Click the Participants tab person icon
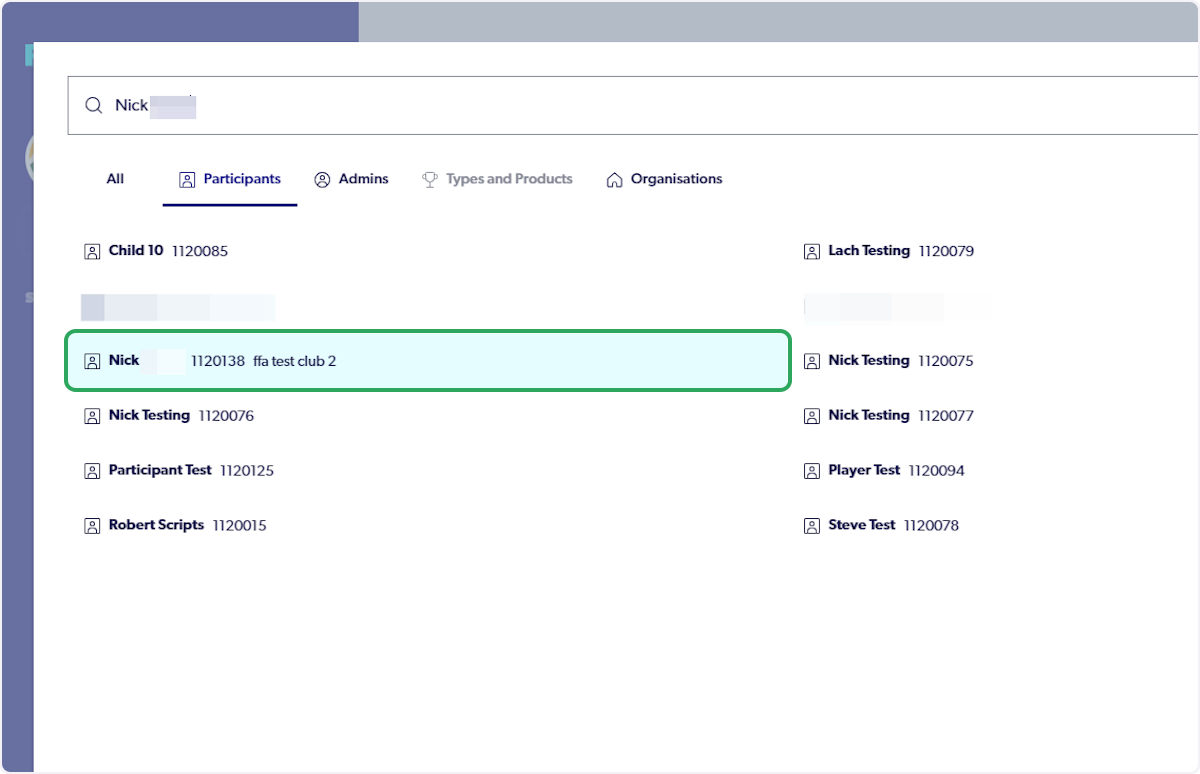Screen dimensions: 1200x774 187,180
